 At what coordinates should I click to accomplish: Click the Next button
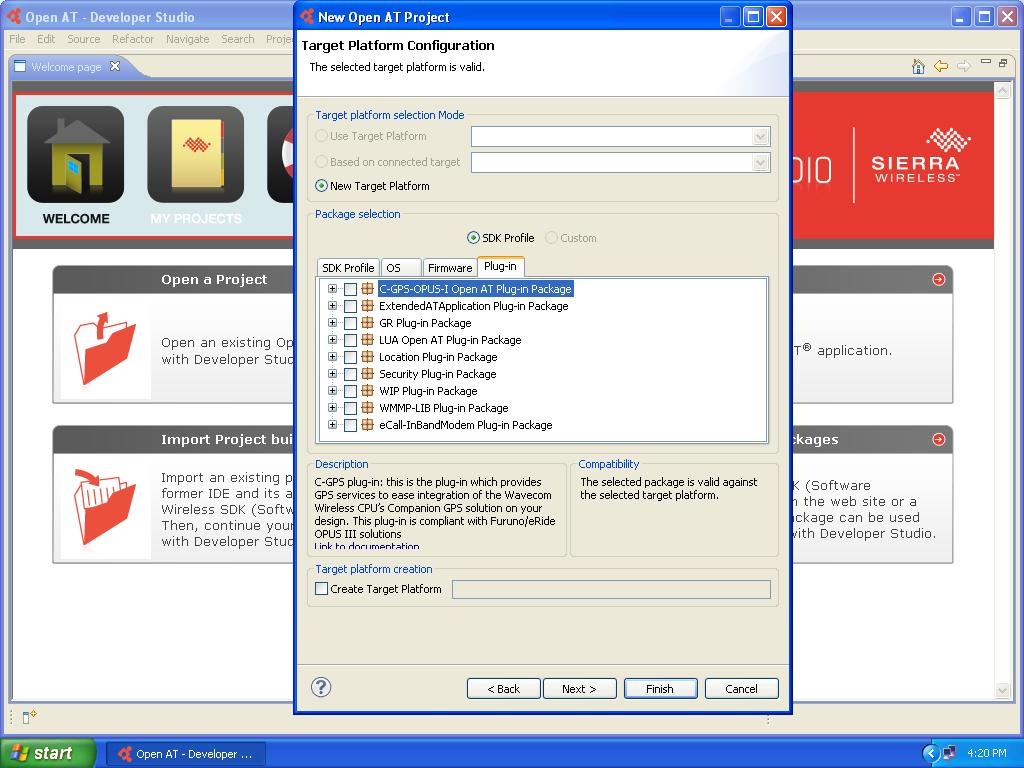(579, 688)
